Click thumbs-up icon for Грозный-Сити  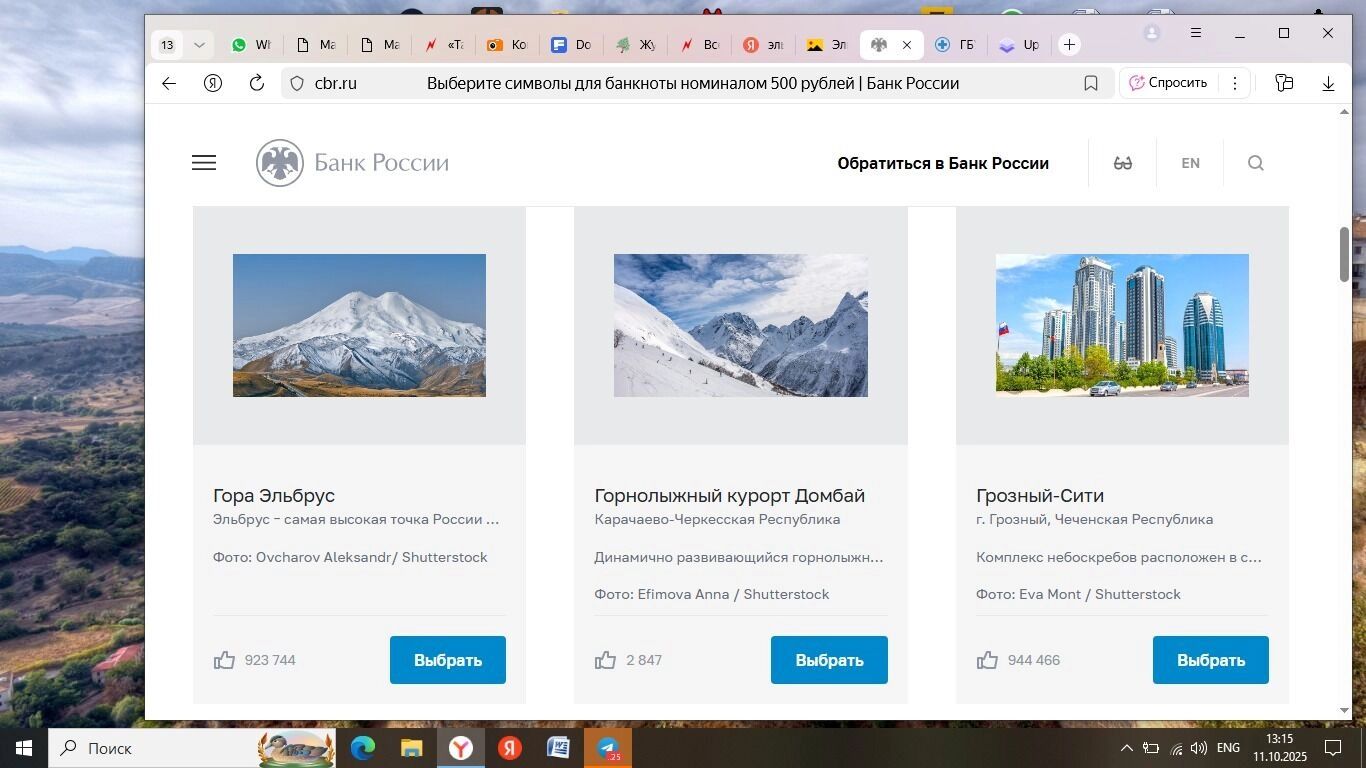[988, 660]
